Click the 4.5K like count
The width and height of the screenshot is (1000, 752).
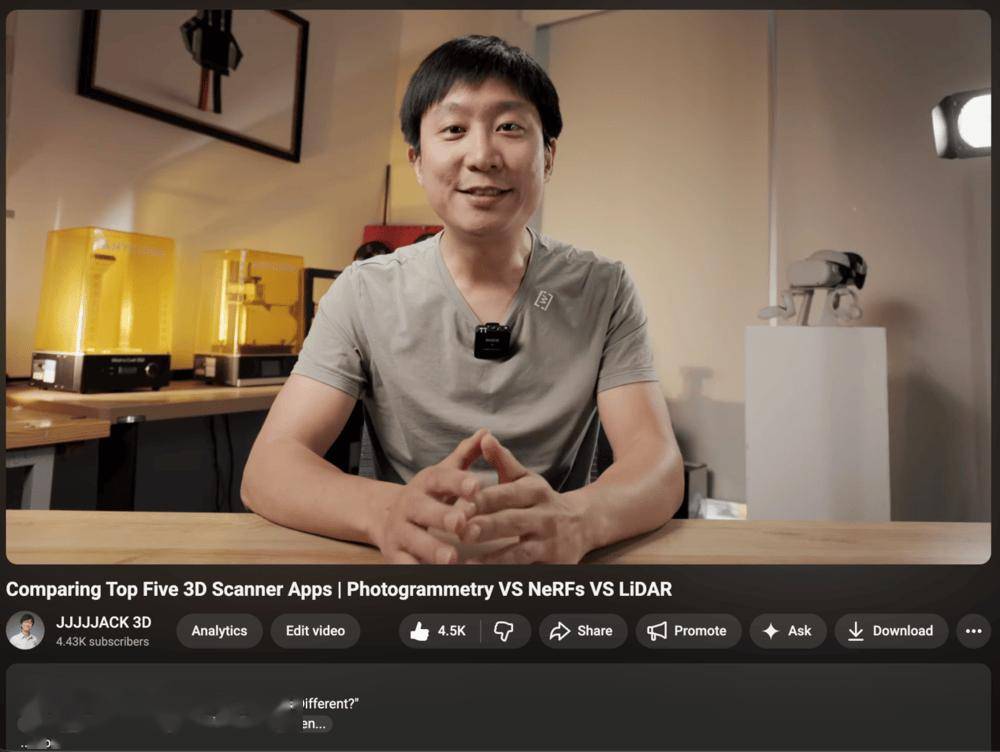tap(451, 631)
